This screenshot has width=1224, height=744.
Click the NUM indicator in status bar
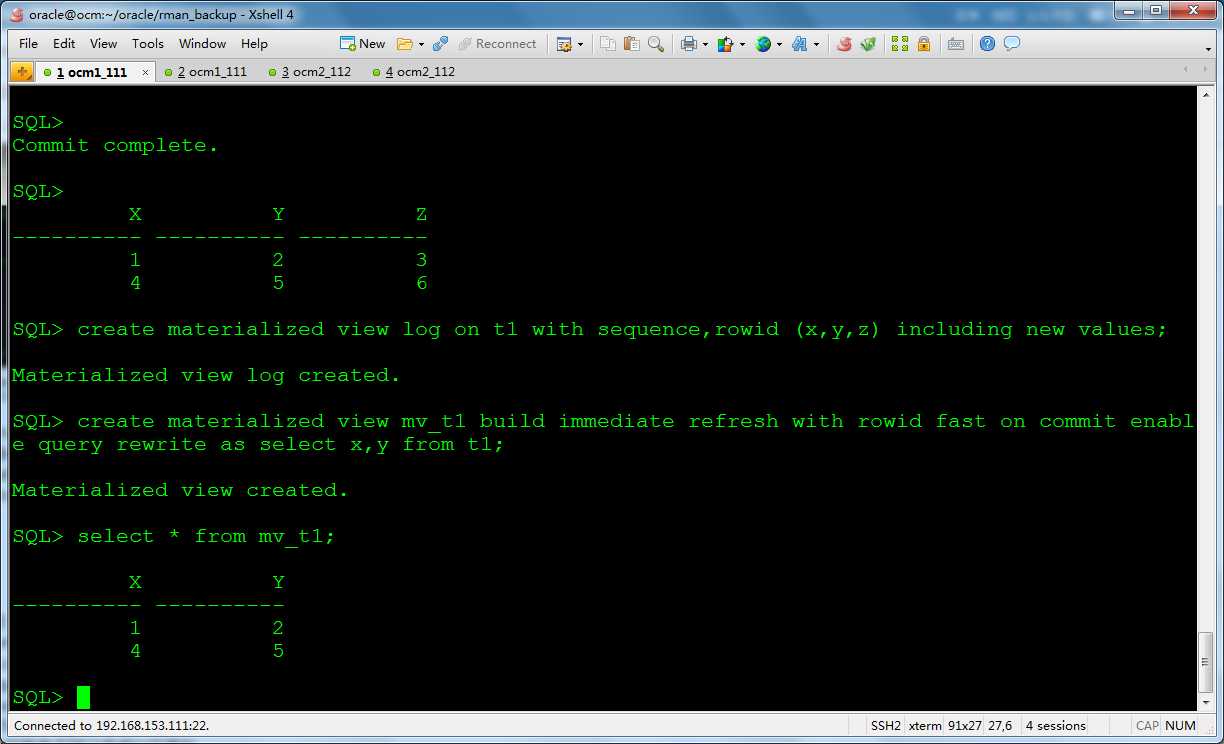point(1180,726)
